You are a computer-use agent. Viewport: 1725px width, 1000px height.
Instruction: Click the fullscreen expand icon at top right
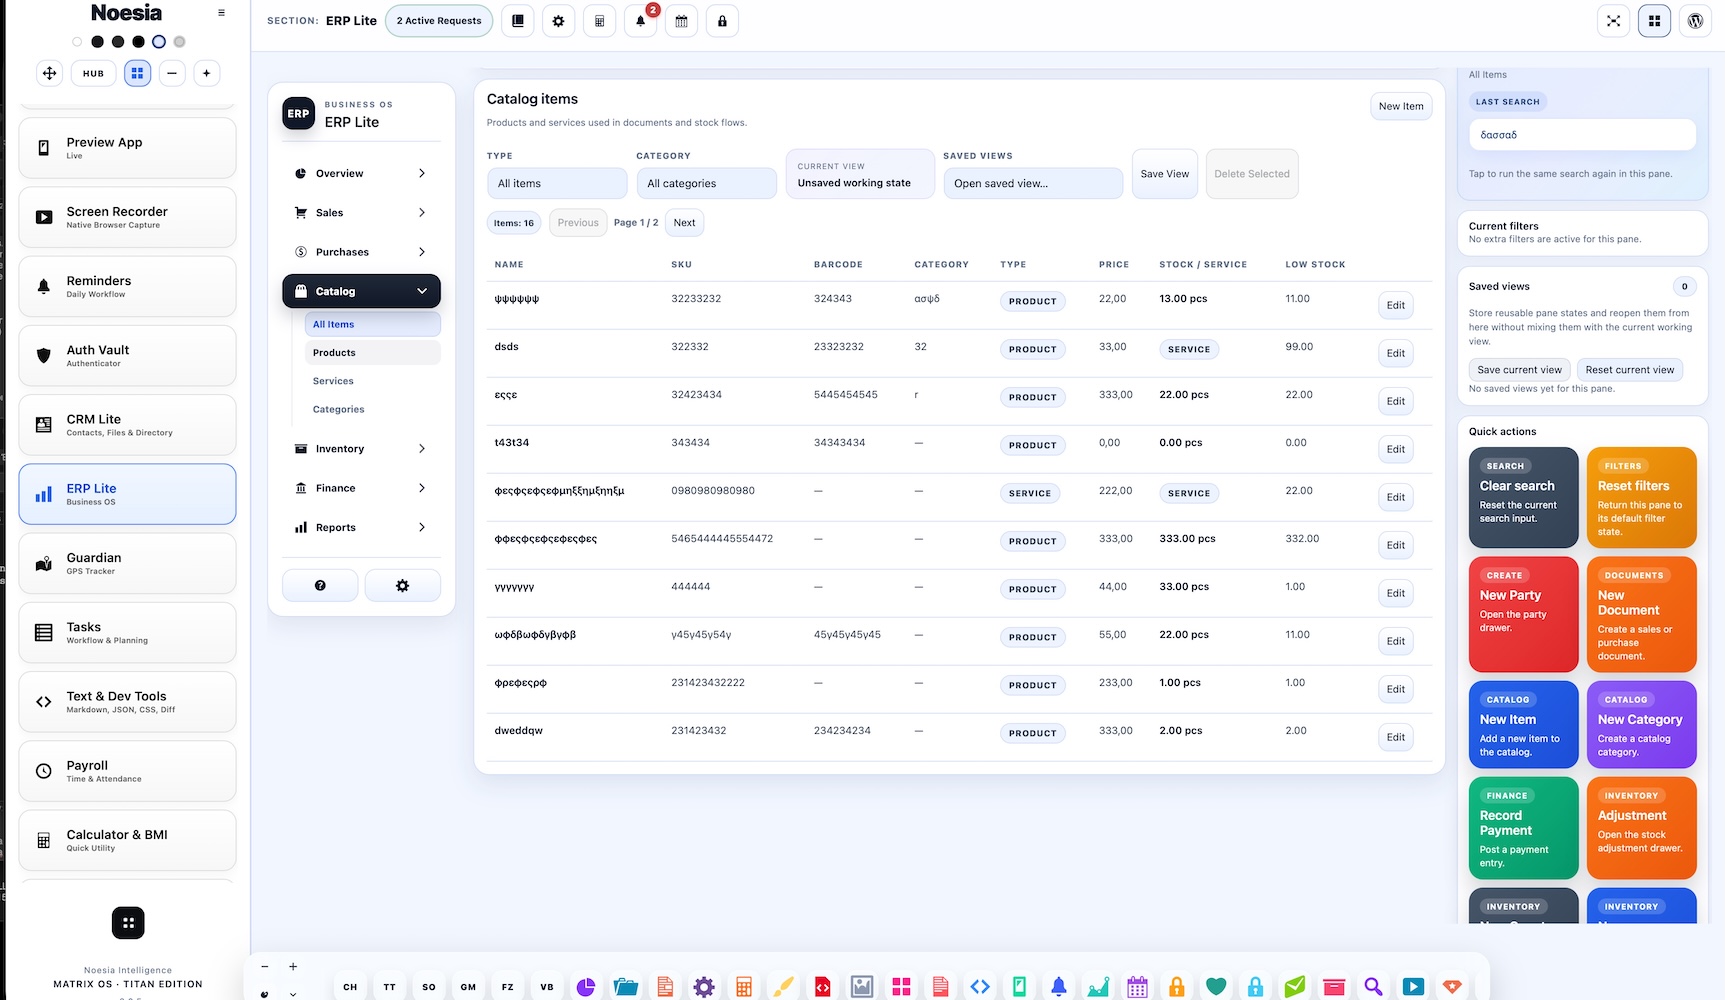pos(1613,21)
